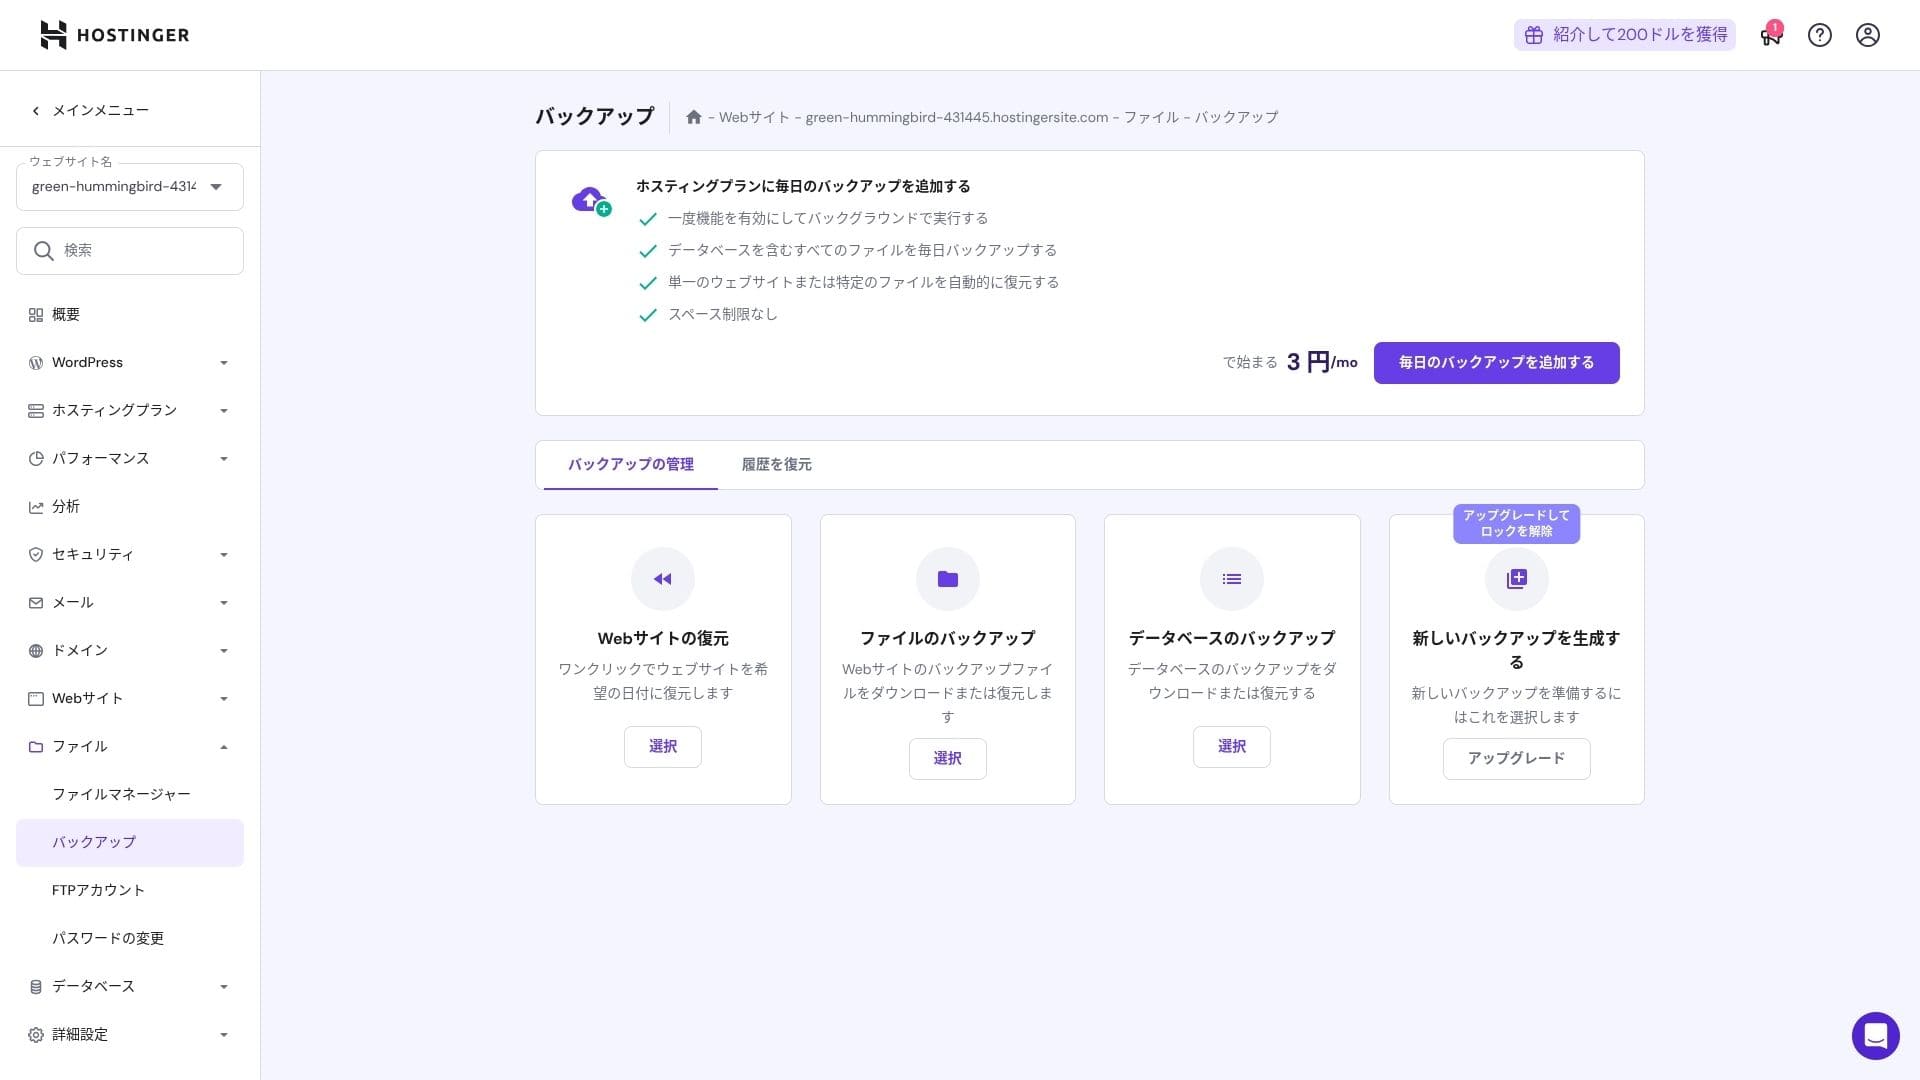This screenshot has width=1920, height=1080.
Task: Open the notifications megaphone icon
Action: pyautogui.click(x=1771, y=35)
